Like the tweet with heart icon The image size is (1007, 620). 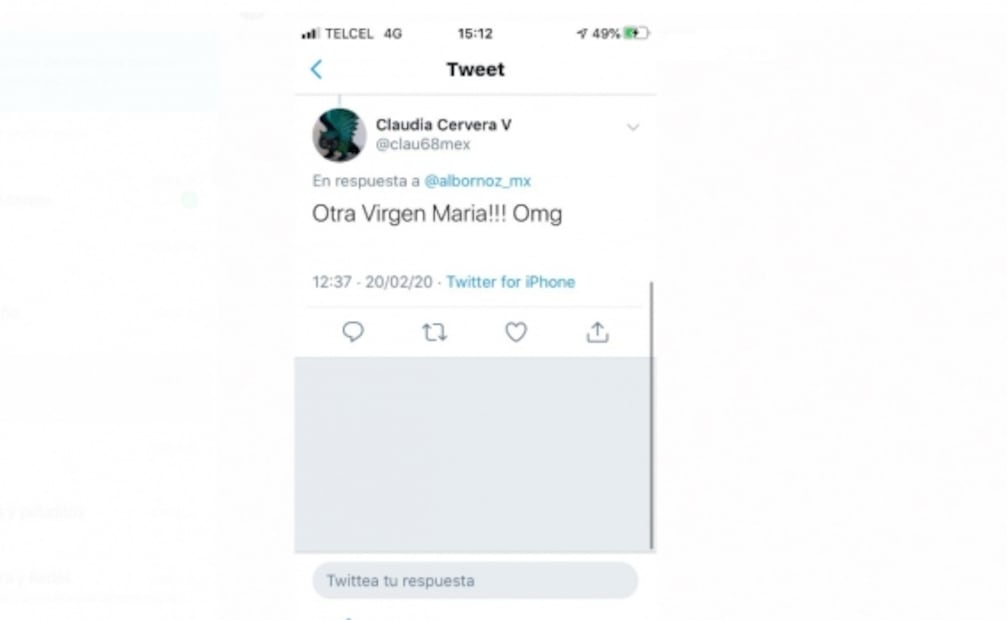tap(516, 332)
